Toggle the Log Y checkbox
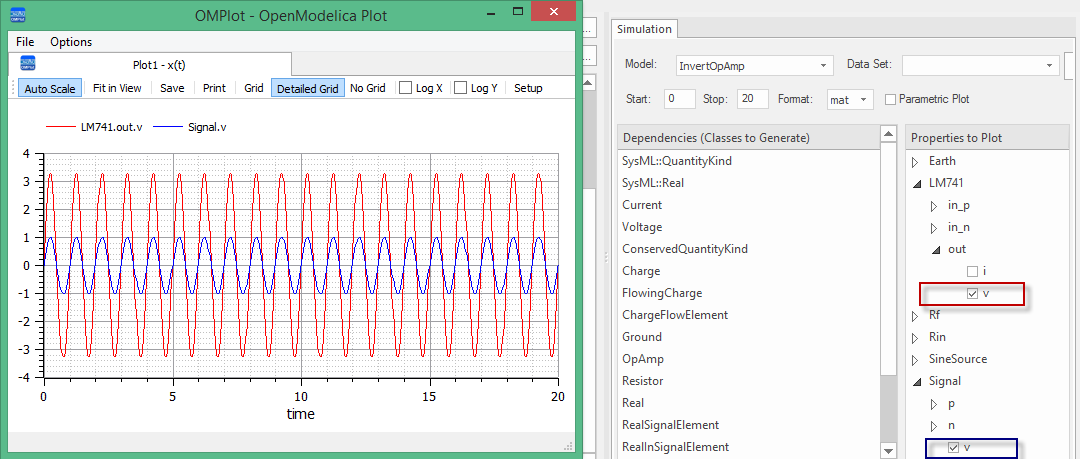The width and height of the screenshot is (1080, 459). click(x=461, y=88)
